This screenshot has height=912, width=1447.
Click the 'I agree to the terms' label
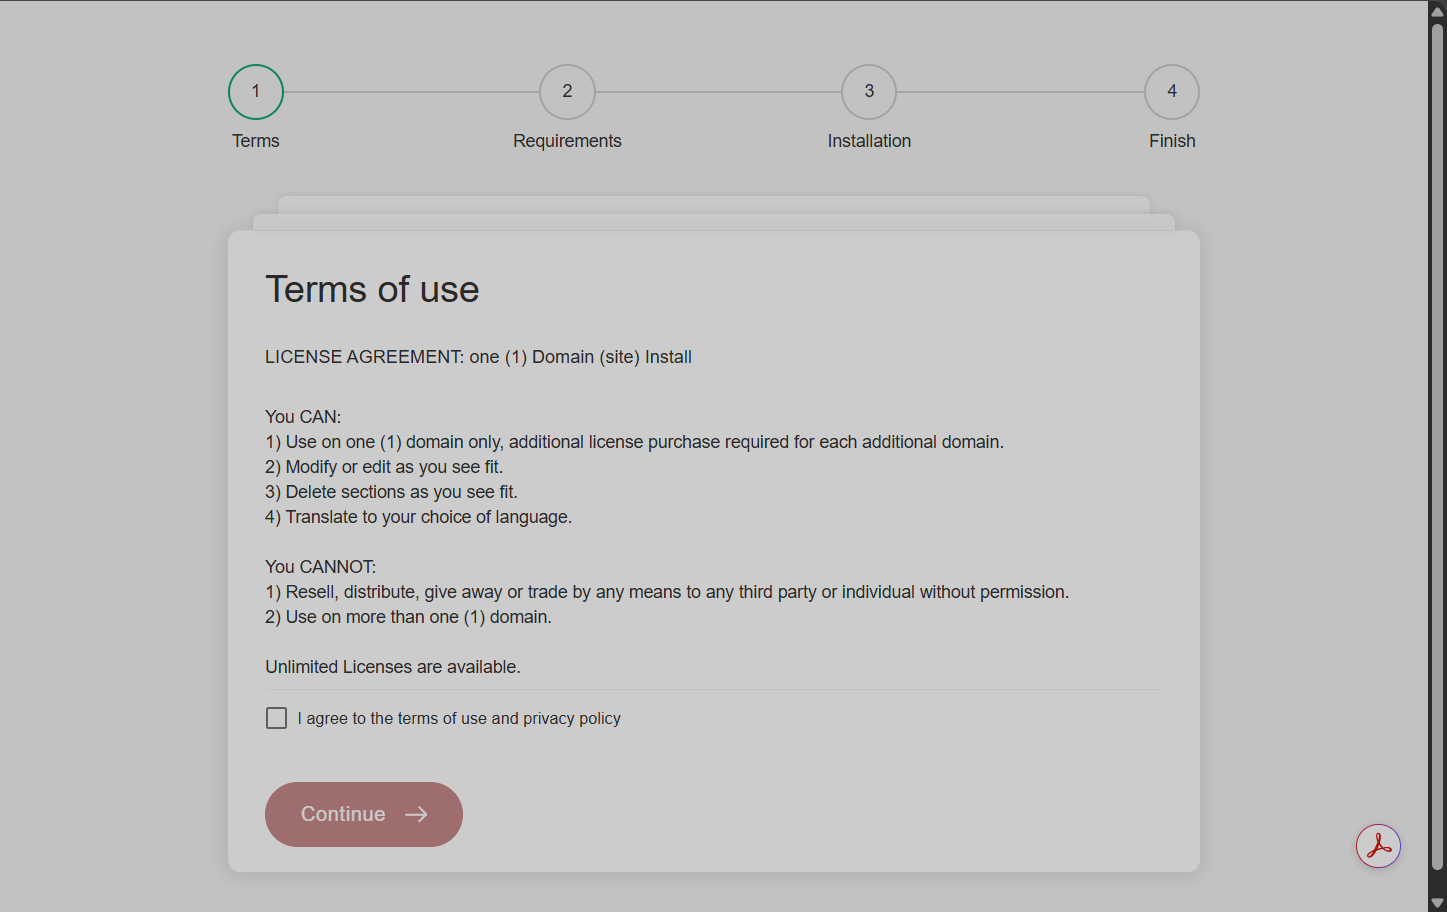(x=459, y=719)
